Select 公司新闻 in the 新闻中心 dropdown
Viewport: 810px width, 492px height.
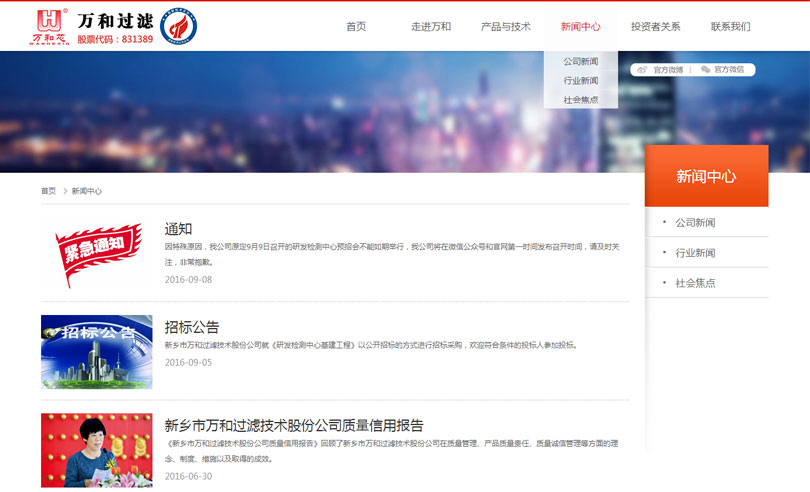[x=580, y=62]
